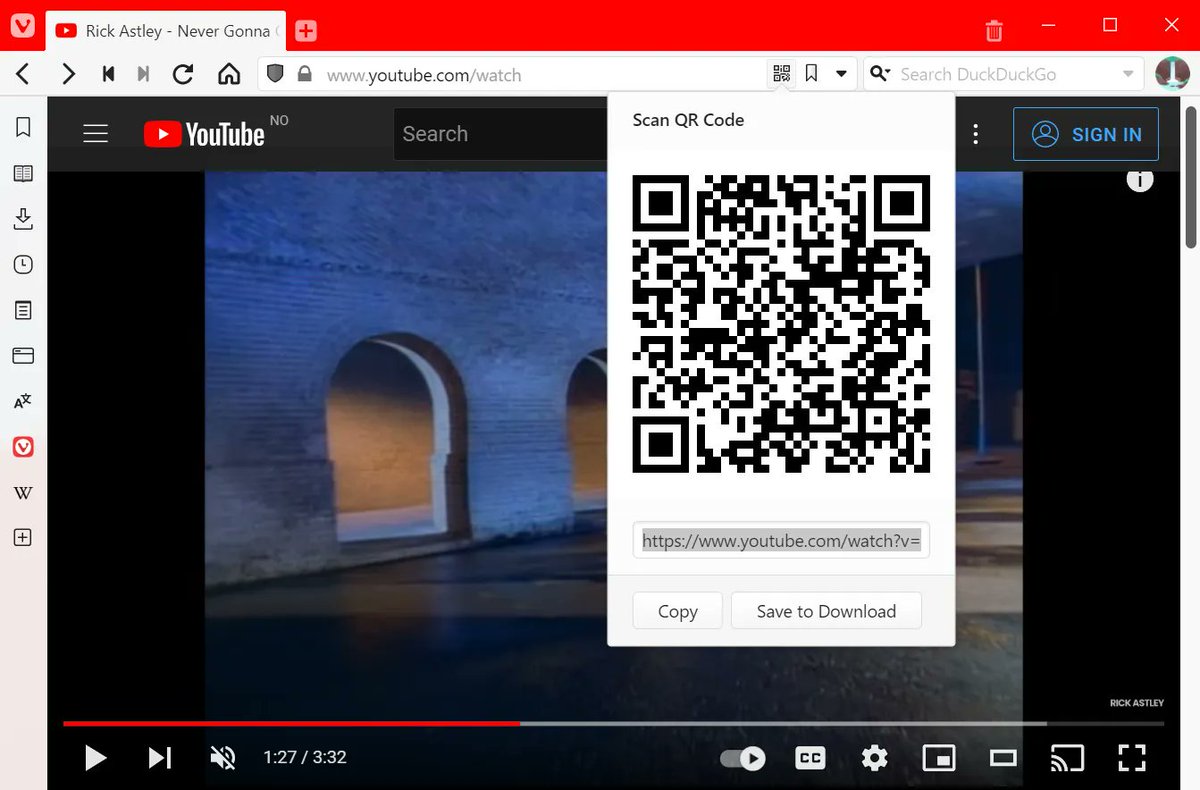The width and height of the screenshot is (1200, 790).
Task: Click the YouTube logo
Action: tap(204, 134)
